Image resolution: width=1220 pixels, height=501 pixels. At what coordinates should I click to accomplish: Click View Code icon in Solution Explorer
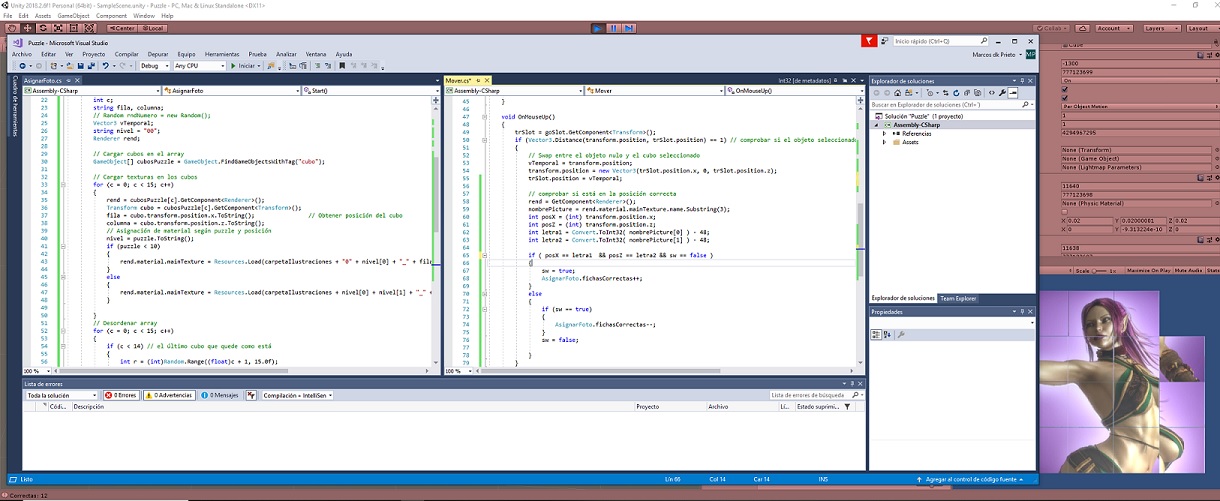click(x=991, y=93)
